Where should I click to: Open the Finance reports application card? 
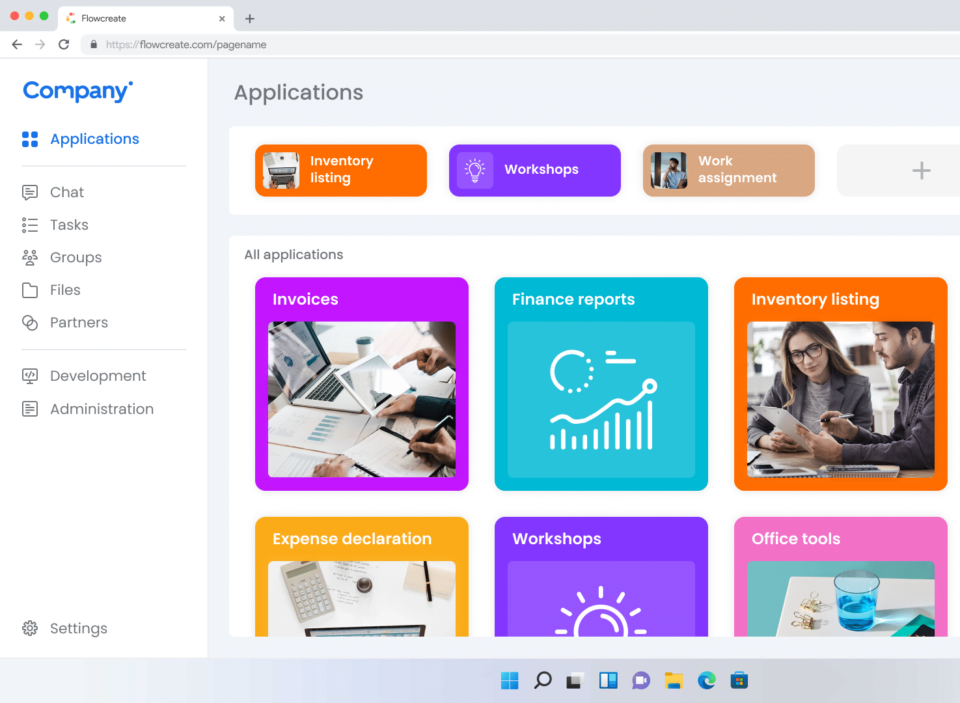tap(601, 384)
